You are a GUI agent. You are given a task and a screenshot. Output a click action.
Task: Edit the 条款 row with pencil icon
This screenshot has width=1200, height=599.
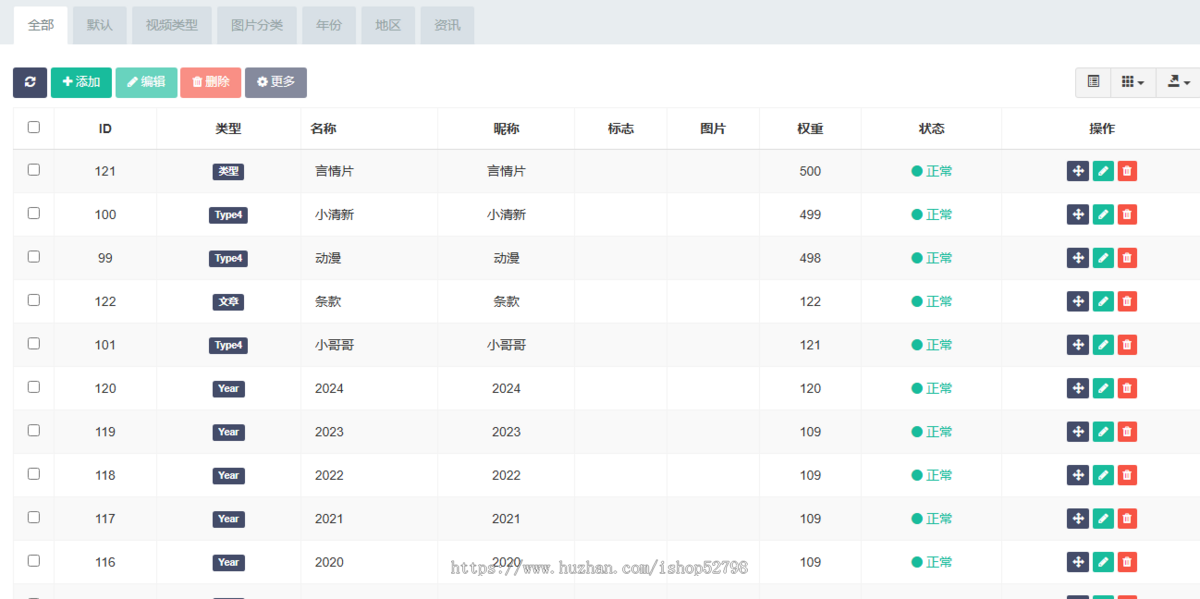point(1103,301)
